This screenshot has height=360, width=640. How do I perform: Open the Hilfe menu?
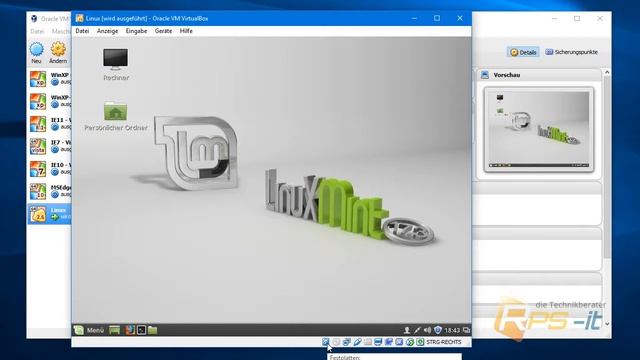click(186, 31)
